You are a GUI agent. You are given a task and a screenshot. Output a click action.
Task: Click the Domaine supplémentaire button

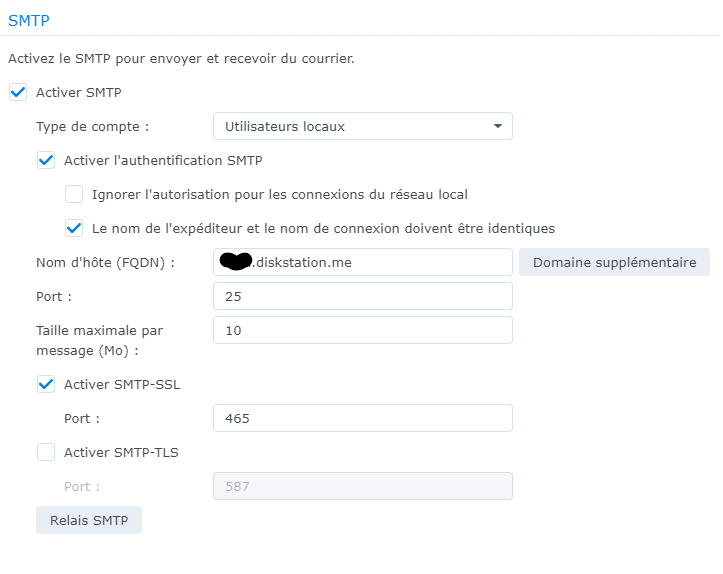pyautogui.click(x=614, y=262)
